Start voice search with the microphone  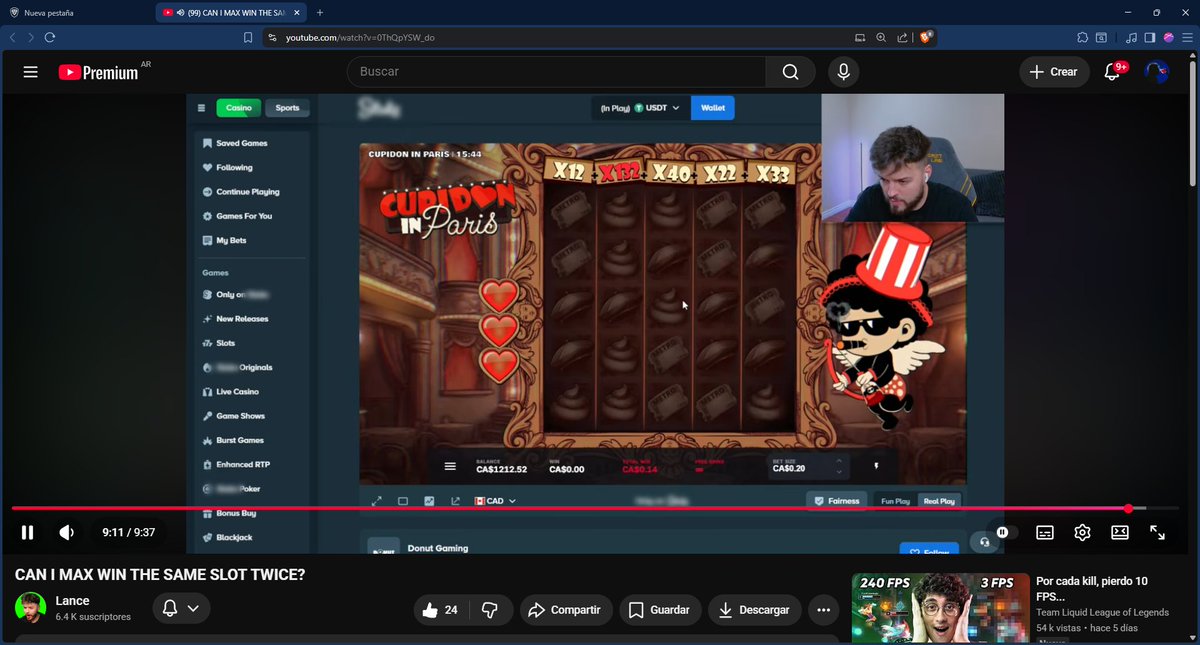844,72
